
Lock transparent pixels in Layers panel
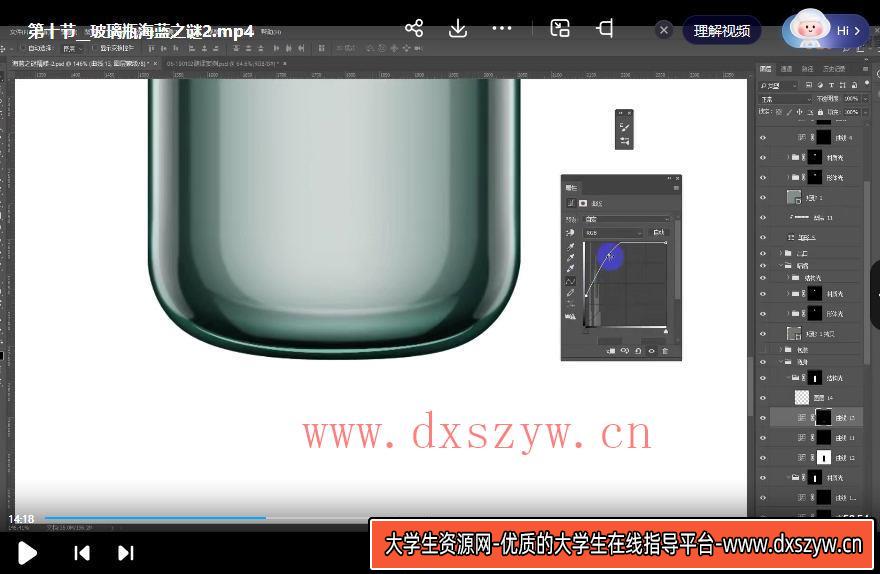(x=778, y=112)
